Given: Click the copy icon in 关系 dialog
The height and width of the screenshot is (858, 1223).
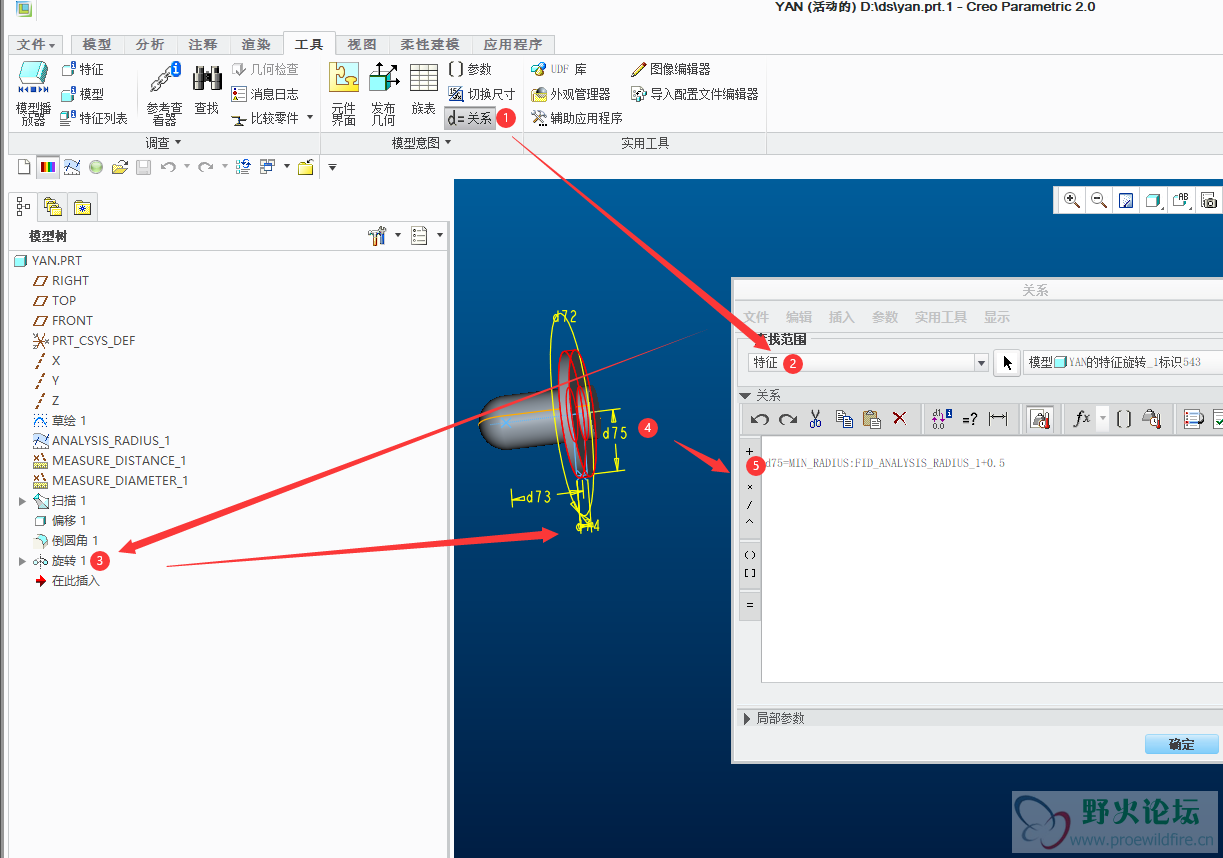Looking at the screenshot, I should 844,419.
